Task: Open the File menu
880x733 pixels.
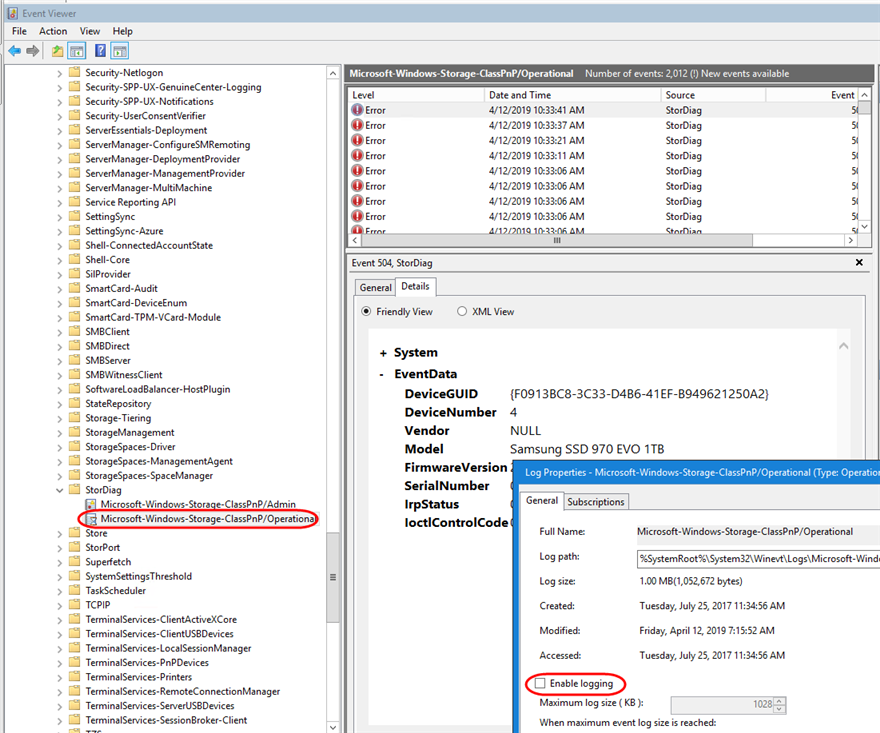Action: pos(20,31)
